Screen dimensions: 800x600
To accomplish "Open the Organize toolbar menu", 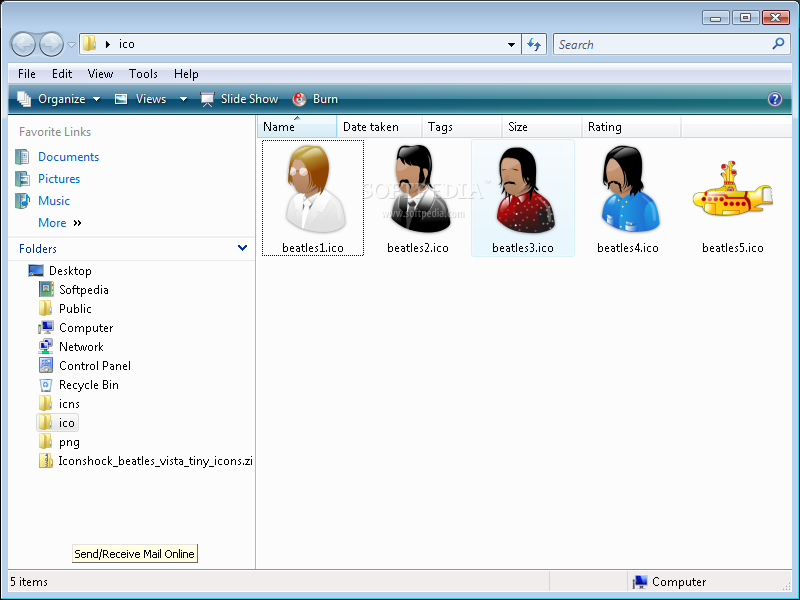I will point(59,99).
